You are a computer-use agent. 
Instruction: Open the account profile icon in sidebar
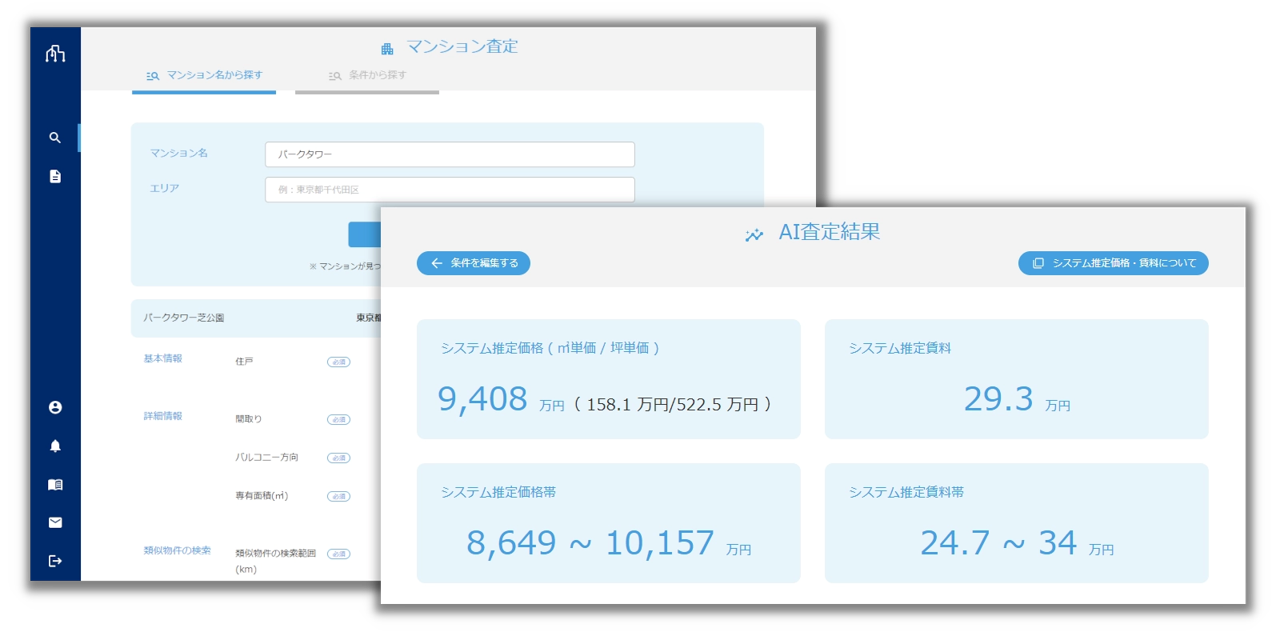pyautogui.click(x=55, y=407)
